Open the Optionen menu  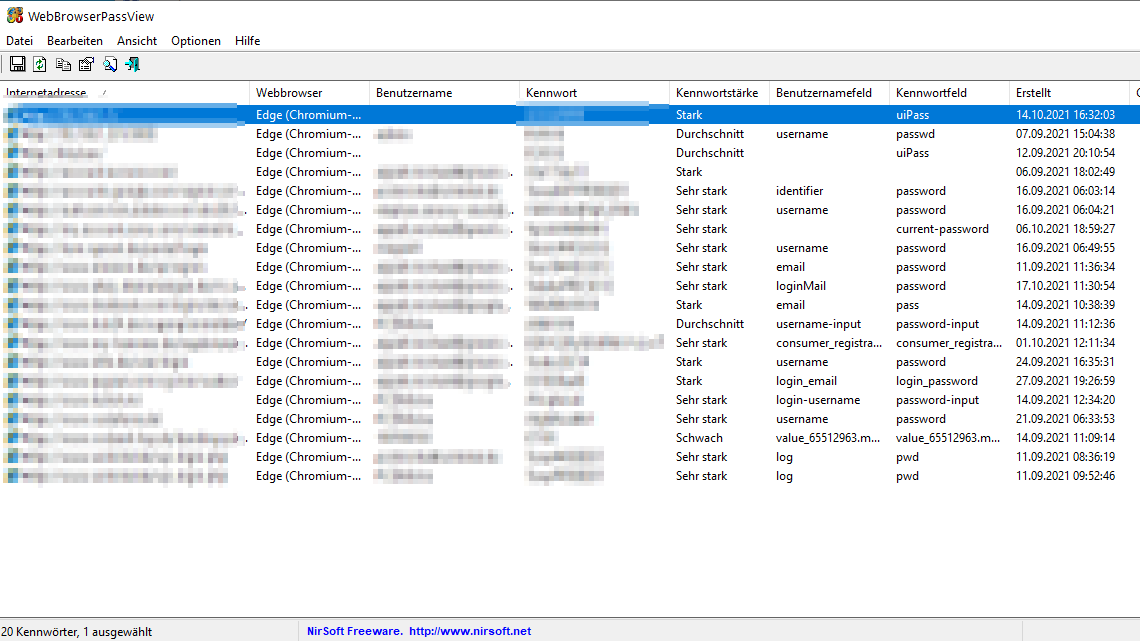click(196, 41)
